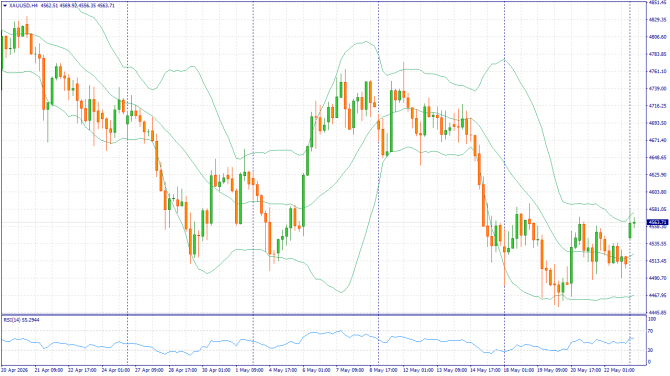Viewport: 670px width, 376px height.
Task: Click the 4467.95 price axis label
Action: click(657, 295)
